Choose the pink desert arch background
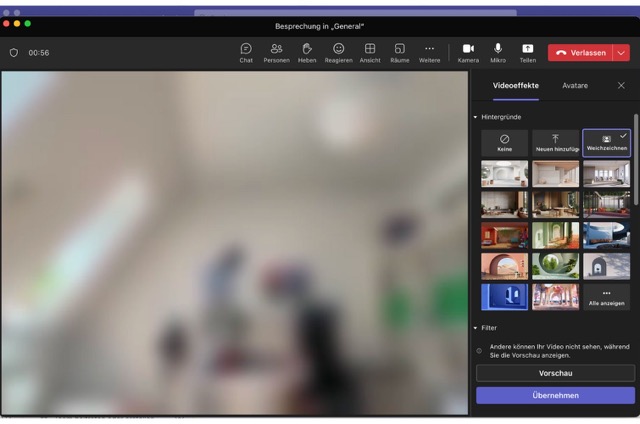Viewport: 640px width, 424px height. 504,266
